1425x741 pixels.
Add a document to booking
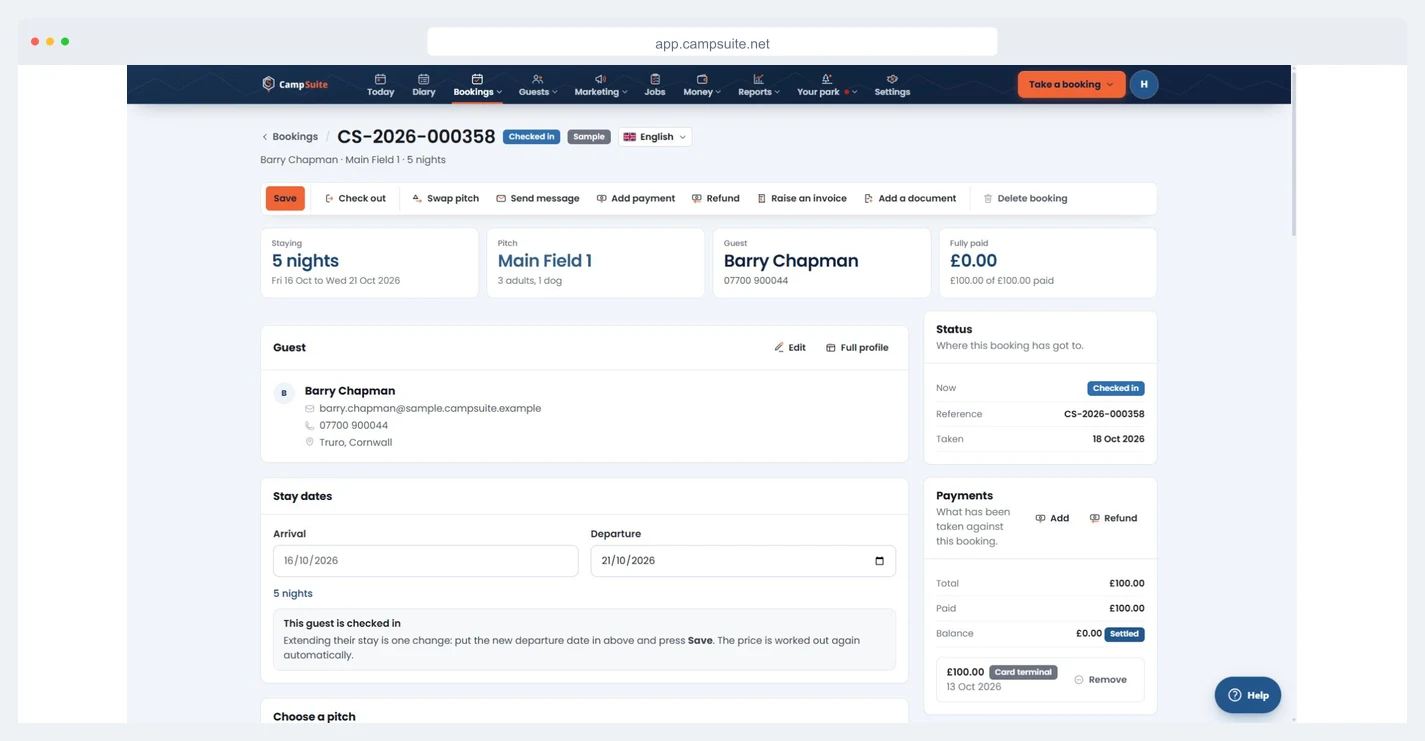click(910, 198)
